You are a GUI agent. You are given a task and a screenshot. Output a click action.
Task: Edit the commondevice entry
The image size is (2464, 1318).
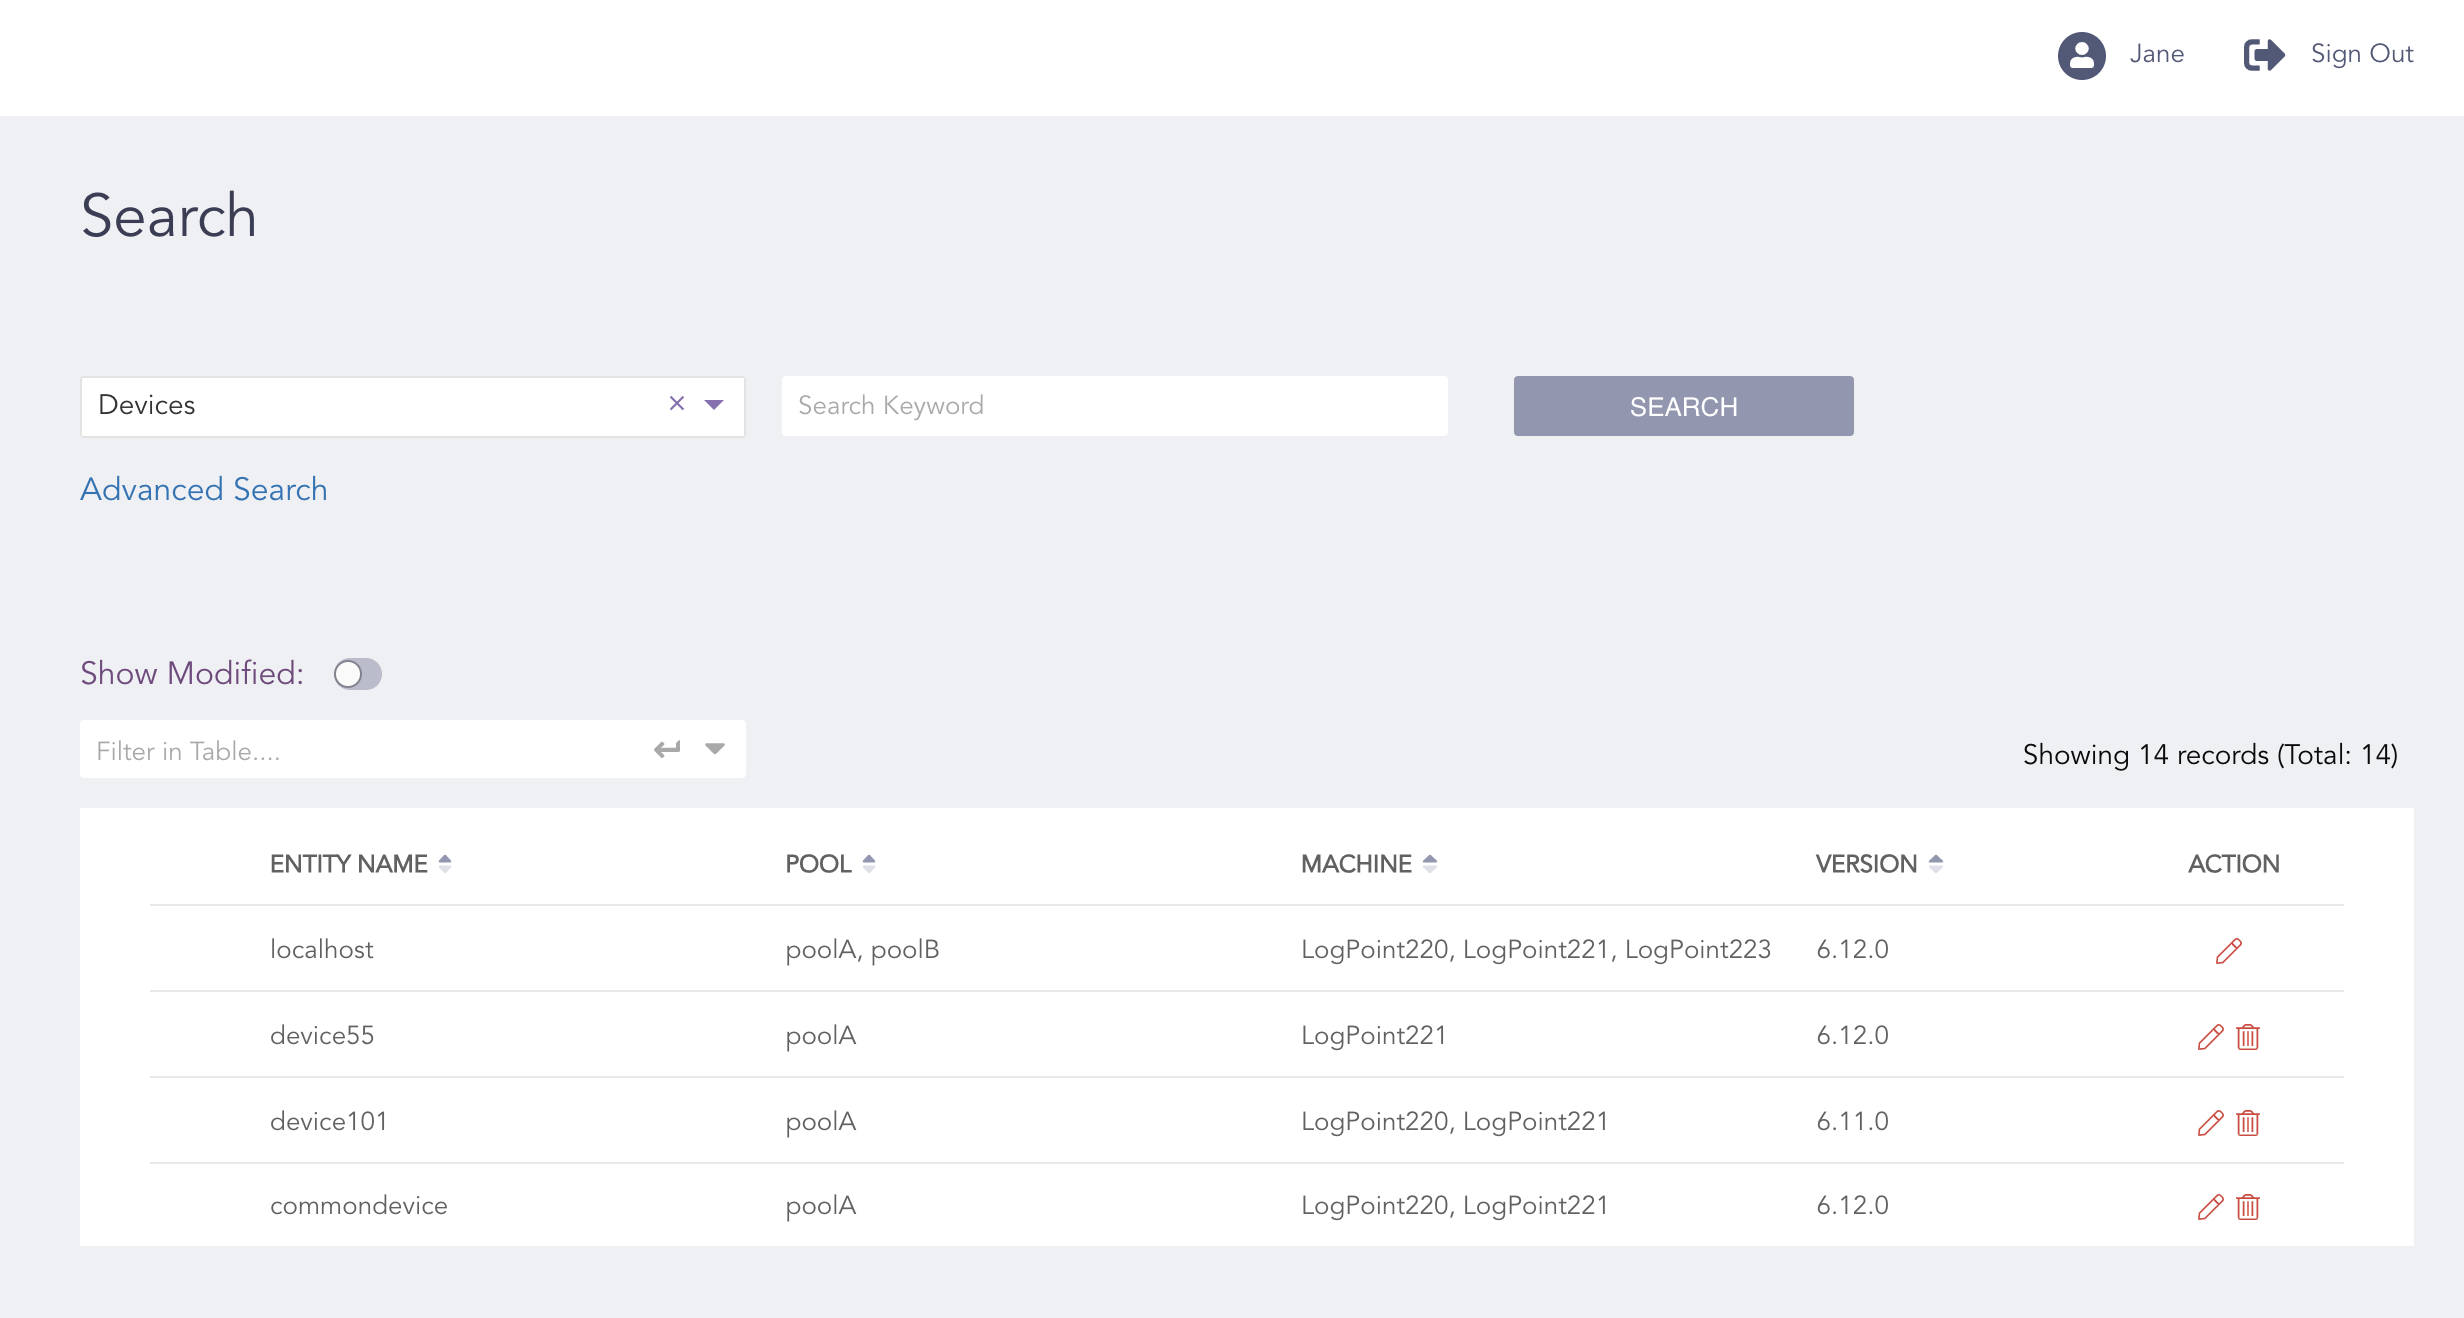(x=2210, y=1207)
